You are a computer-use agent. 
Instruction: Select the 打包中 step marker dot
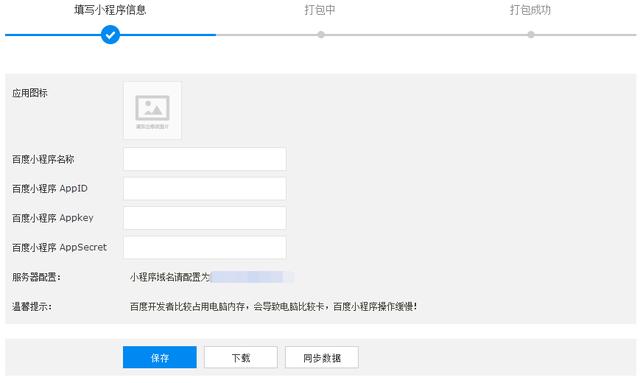coord(321,35)
